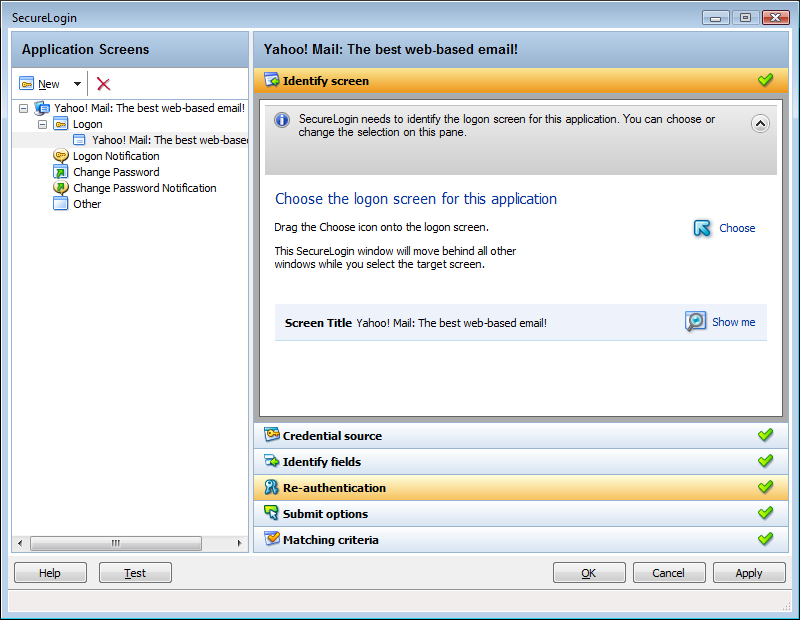
Task: Collapse the Yahoo! Mail root tree node
Action: pyautogui.click(x=23, y=108)
